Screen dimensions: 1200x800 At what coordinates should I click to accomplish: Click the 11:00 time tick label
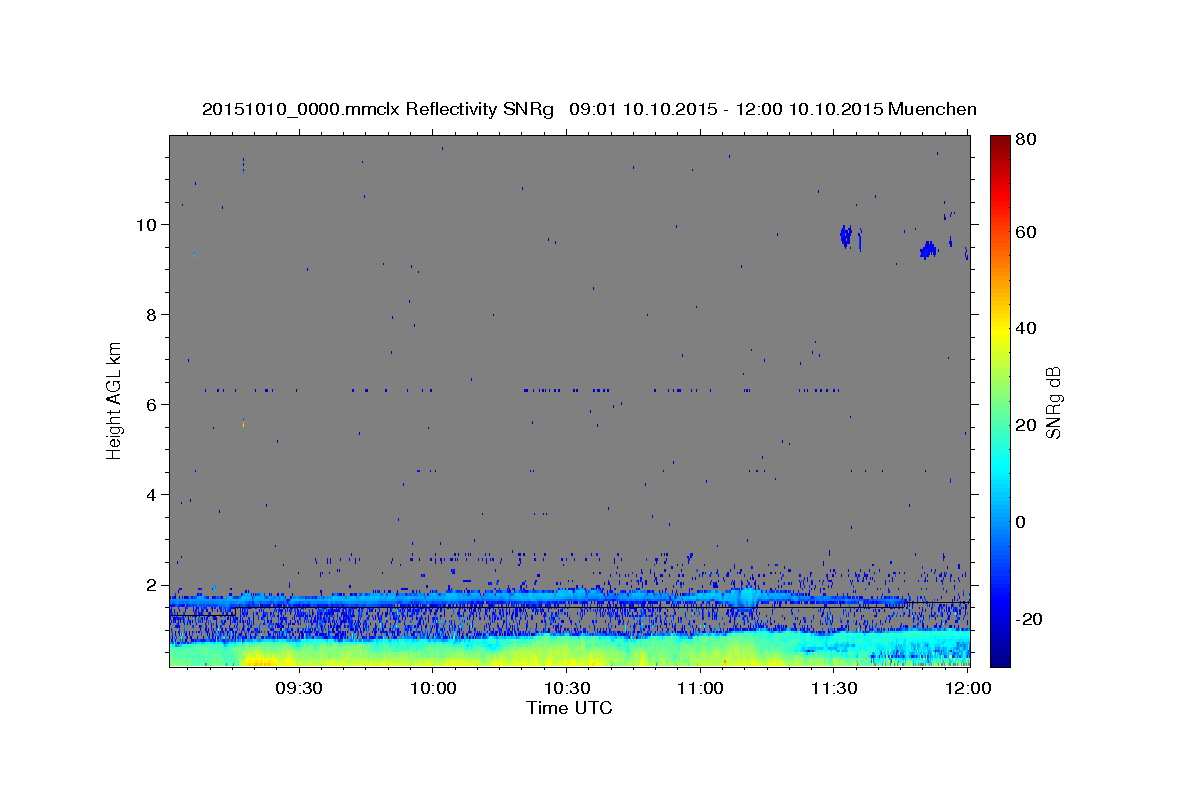pyautogui.click(x=700, y=689)
